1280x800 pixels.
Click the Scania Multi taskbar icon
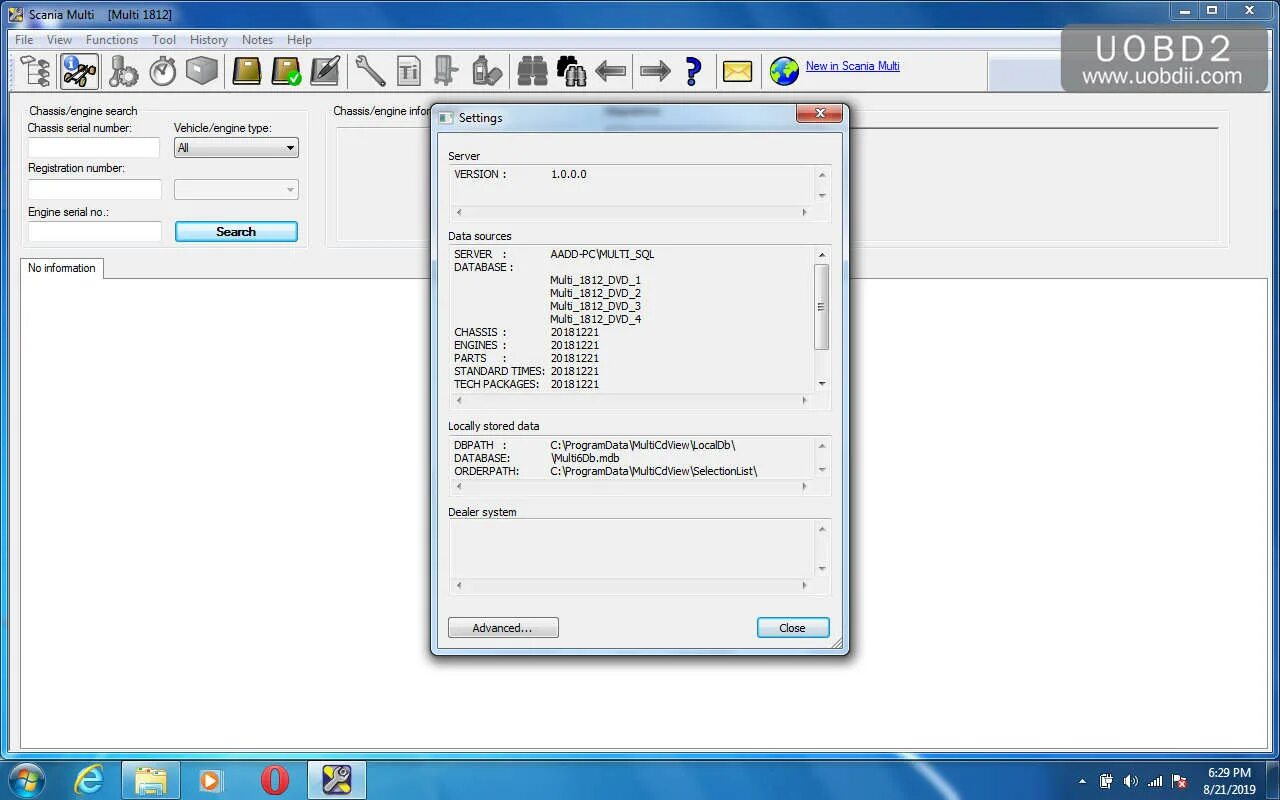337,780
